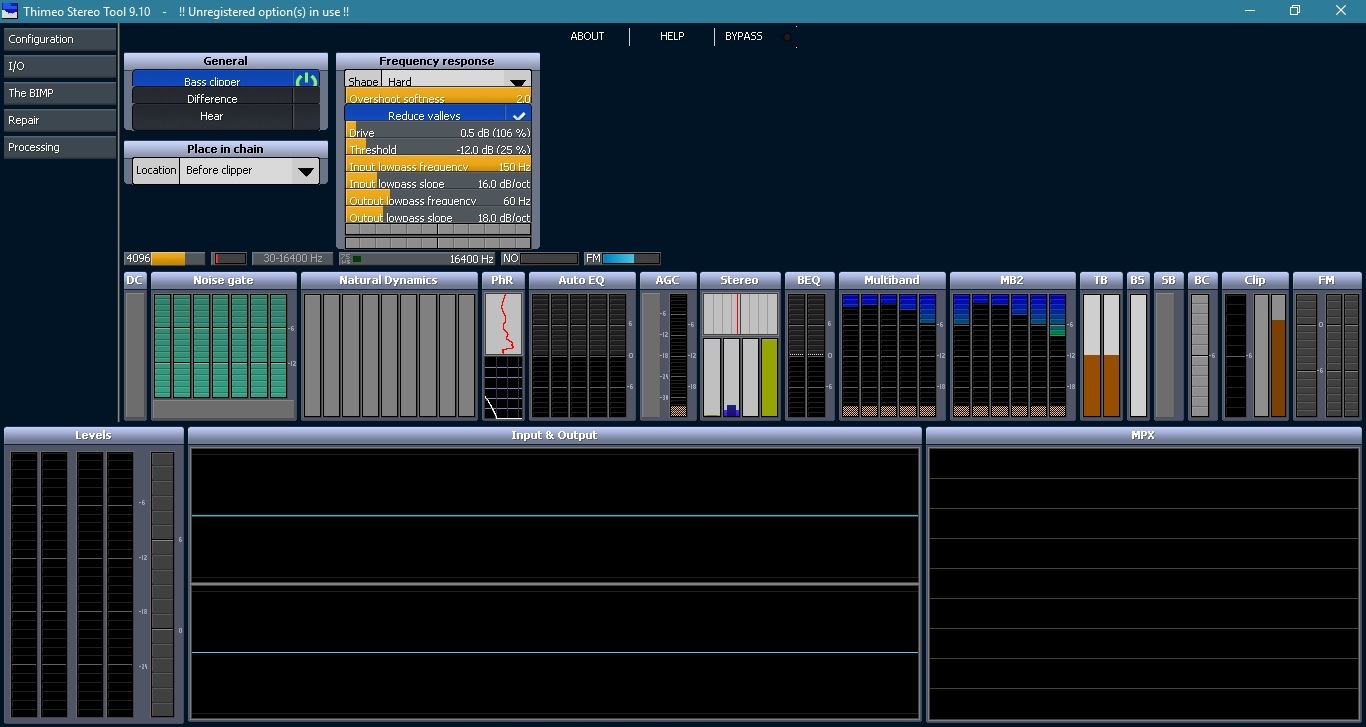Click the 4096 latency status bar
1366x727 pixels.
pos(164,258)
